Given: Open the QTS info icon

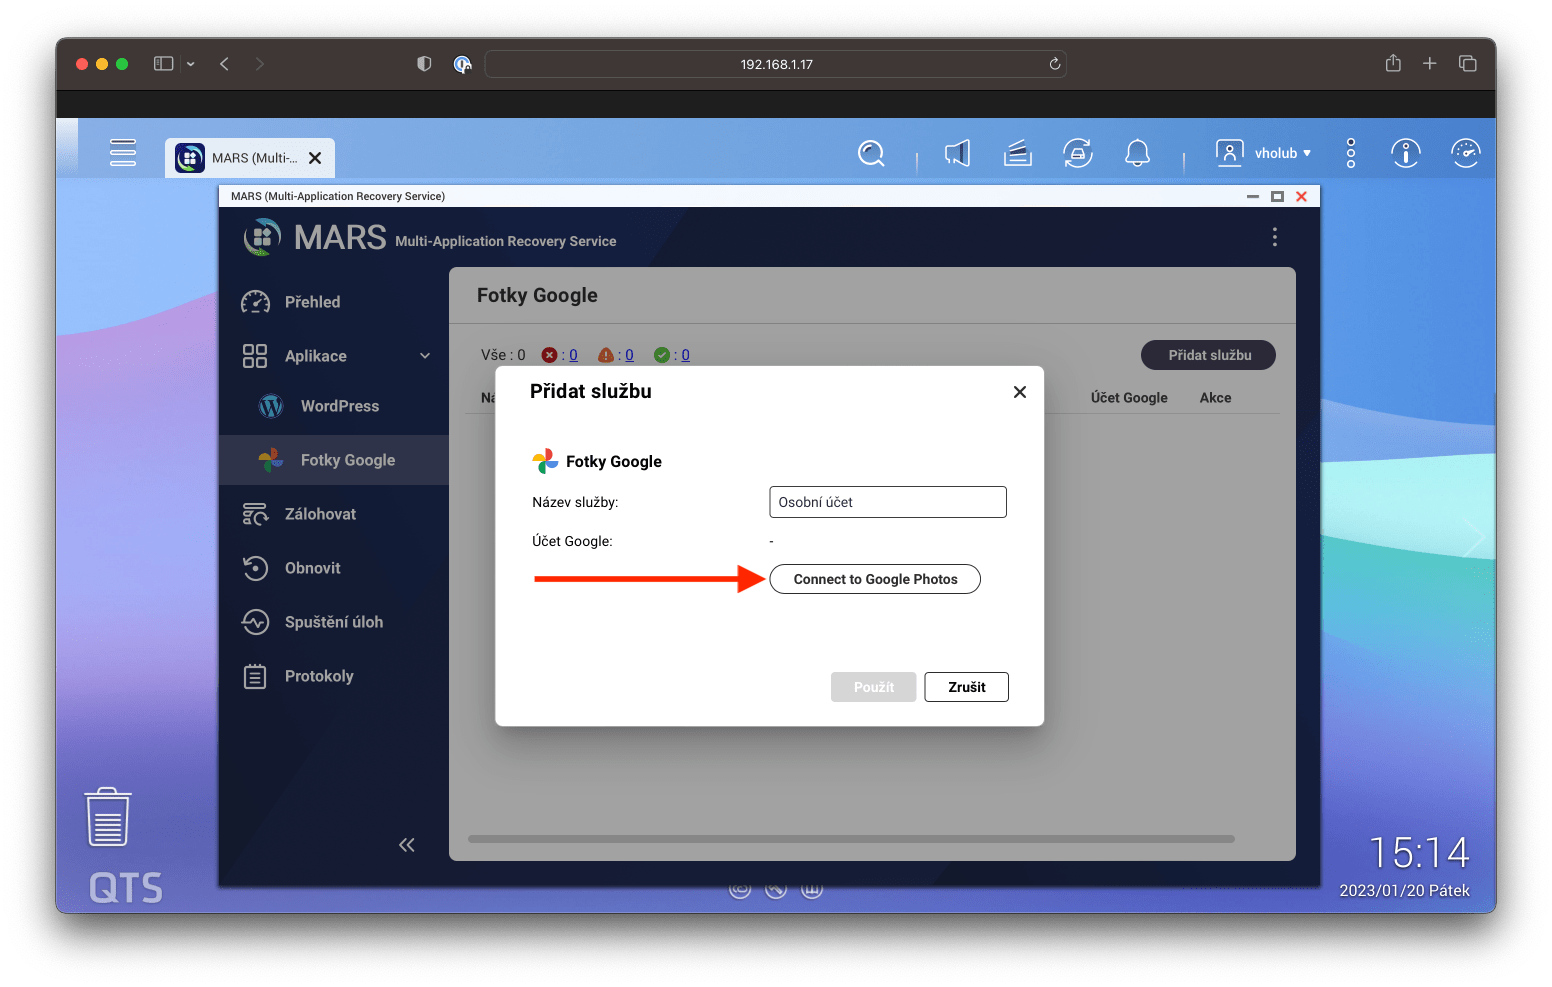Looking at the screenshot, I should coord(1406,153).
